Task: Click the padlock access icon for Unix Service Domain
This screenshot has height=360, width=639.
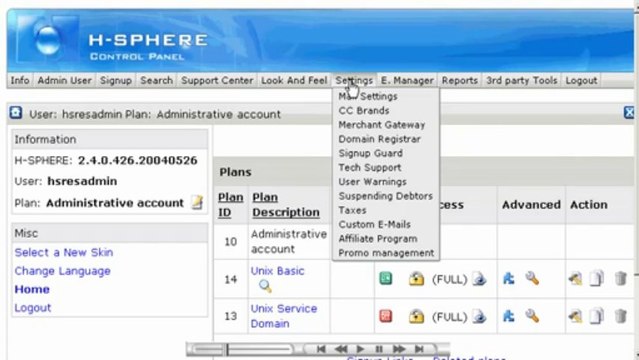Action: 416,316
